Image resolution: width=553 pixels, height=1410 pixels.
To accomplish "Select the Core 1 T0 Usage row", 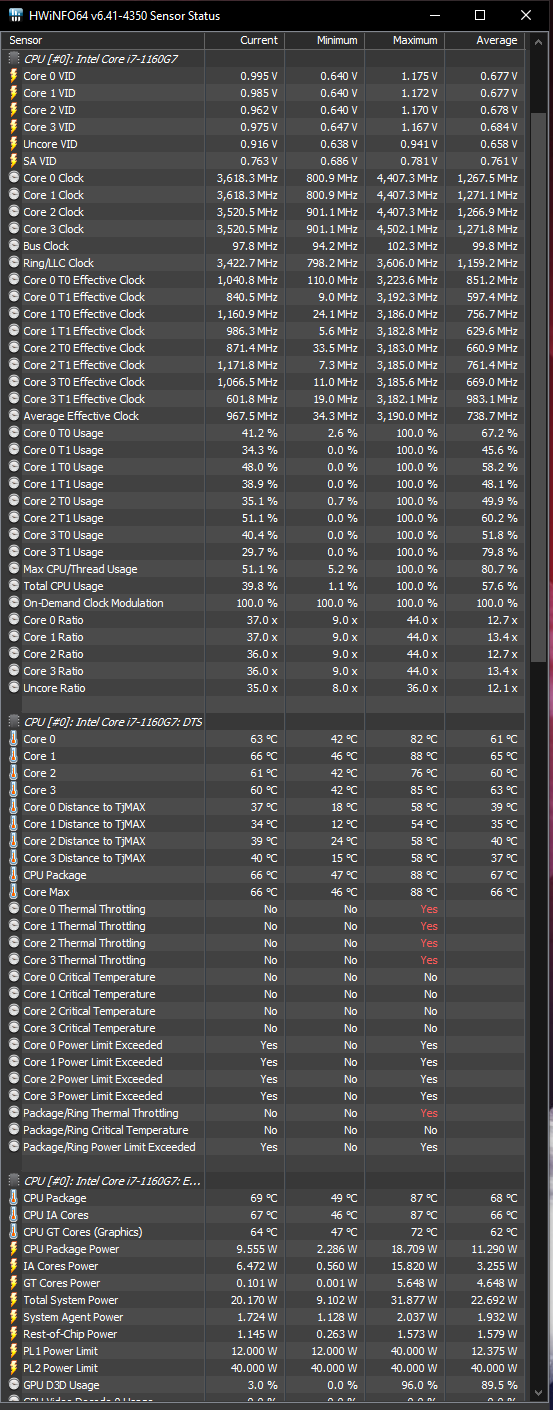I will (264, 467).
